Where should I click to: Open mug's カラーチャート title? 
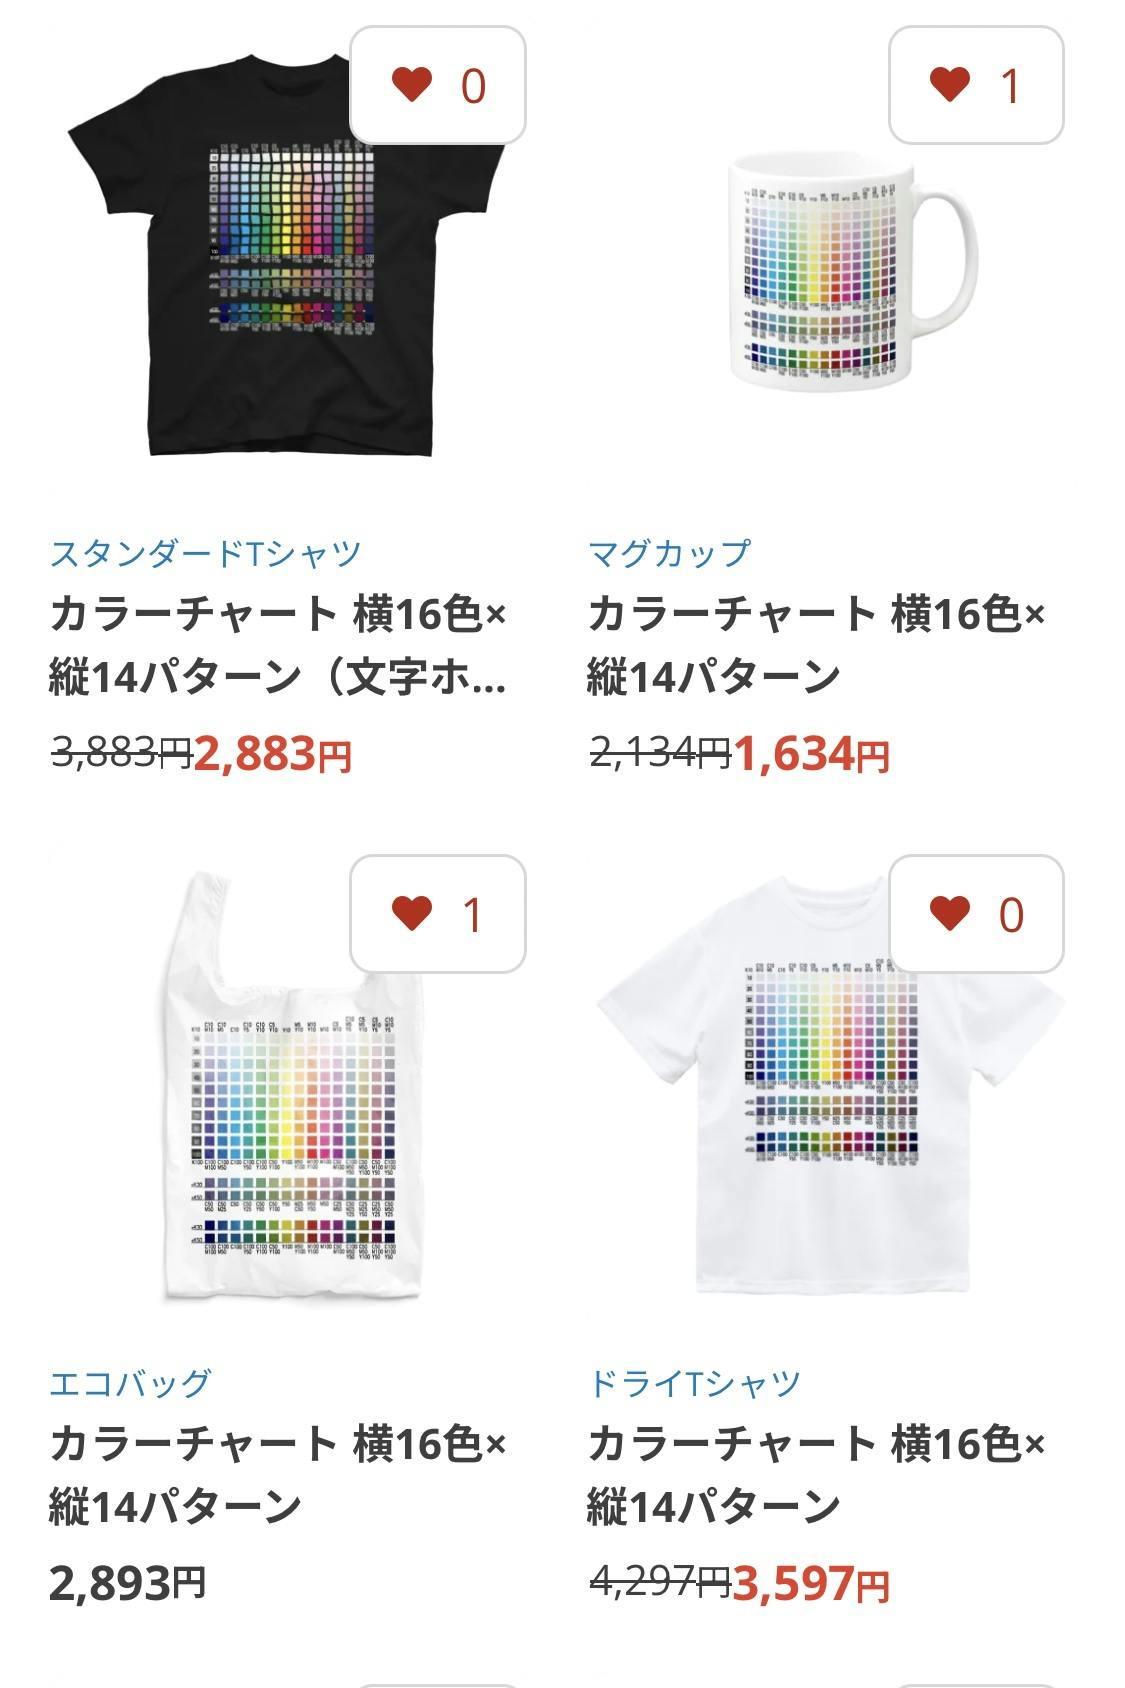click(816, 645)
